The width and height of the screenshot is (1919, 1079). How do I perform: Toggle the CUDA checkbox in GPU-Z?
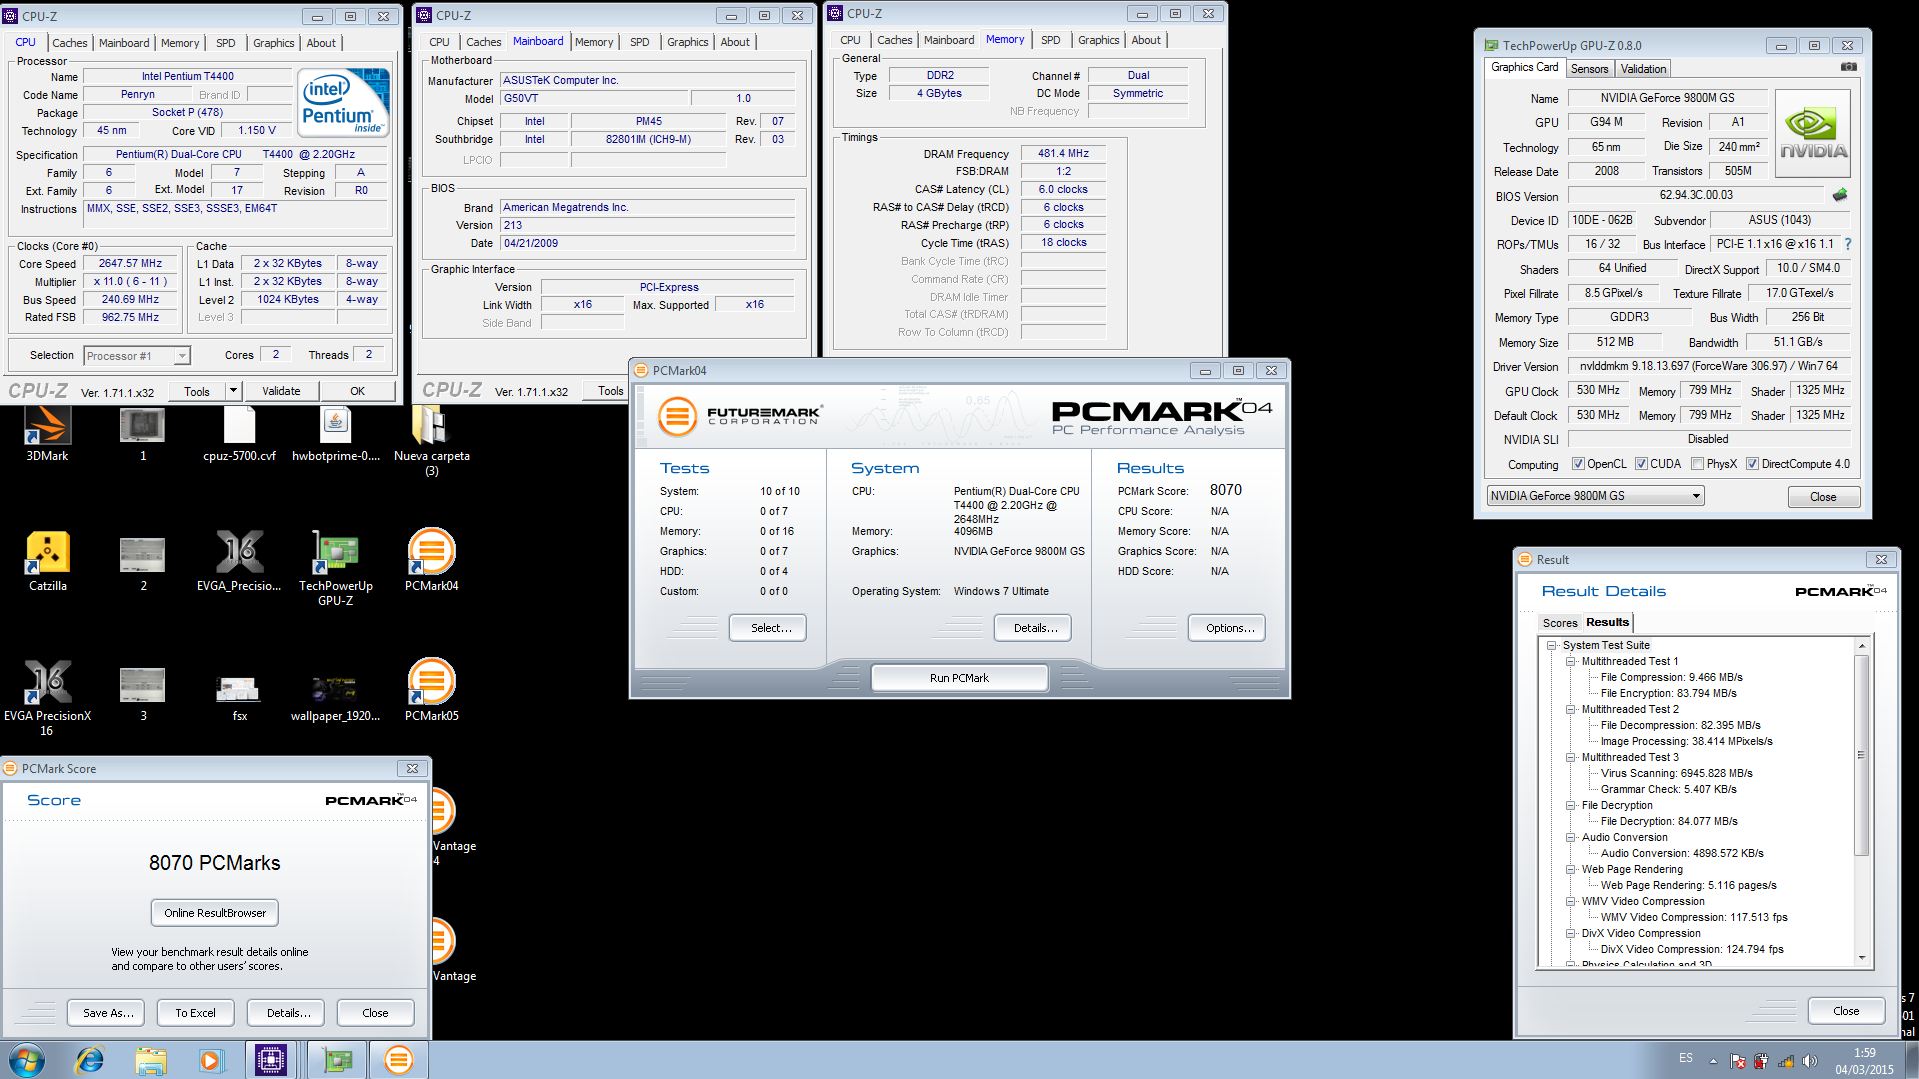1641,464
